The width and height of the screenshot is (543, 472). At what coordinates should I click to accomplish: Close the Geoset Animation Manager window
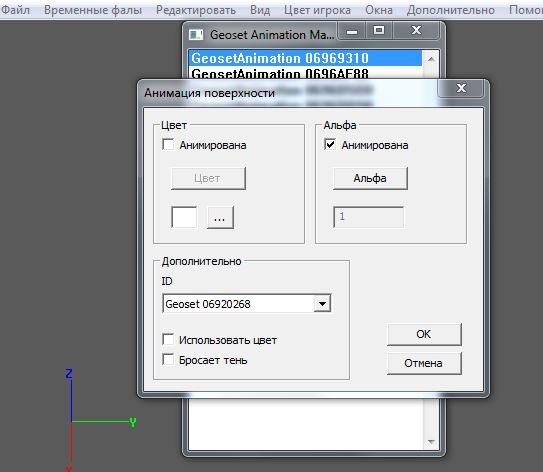416,31
